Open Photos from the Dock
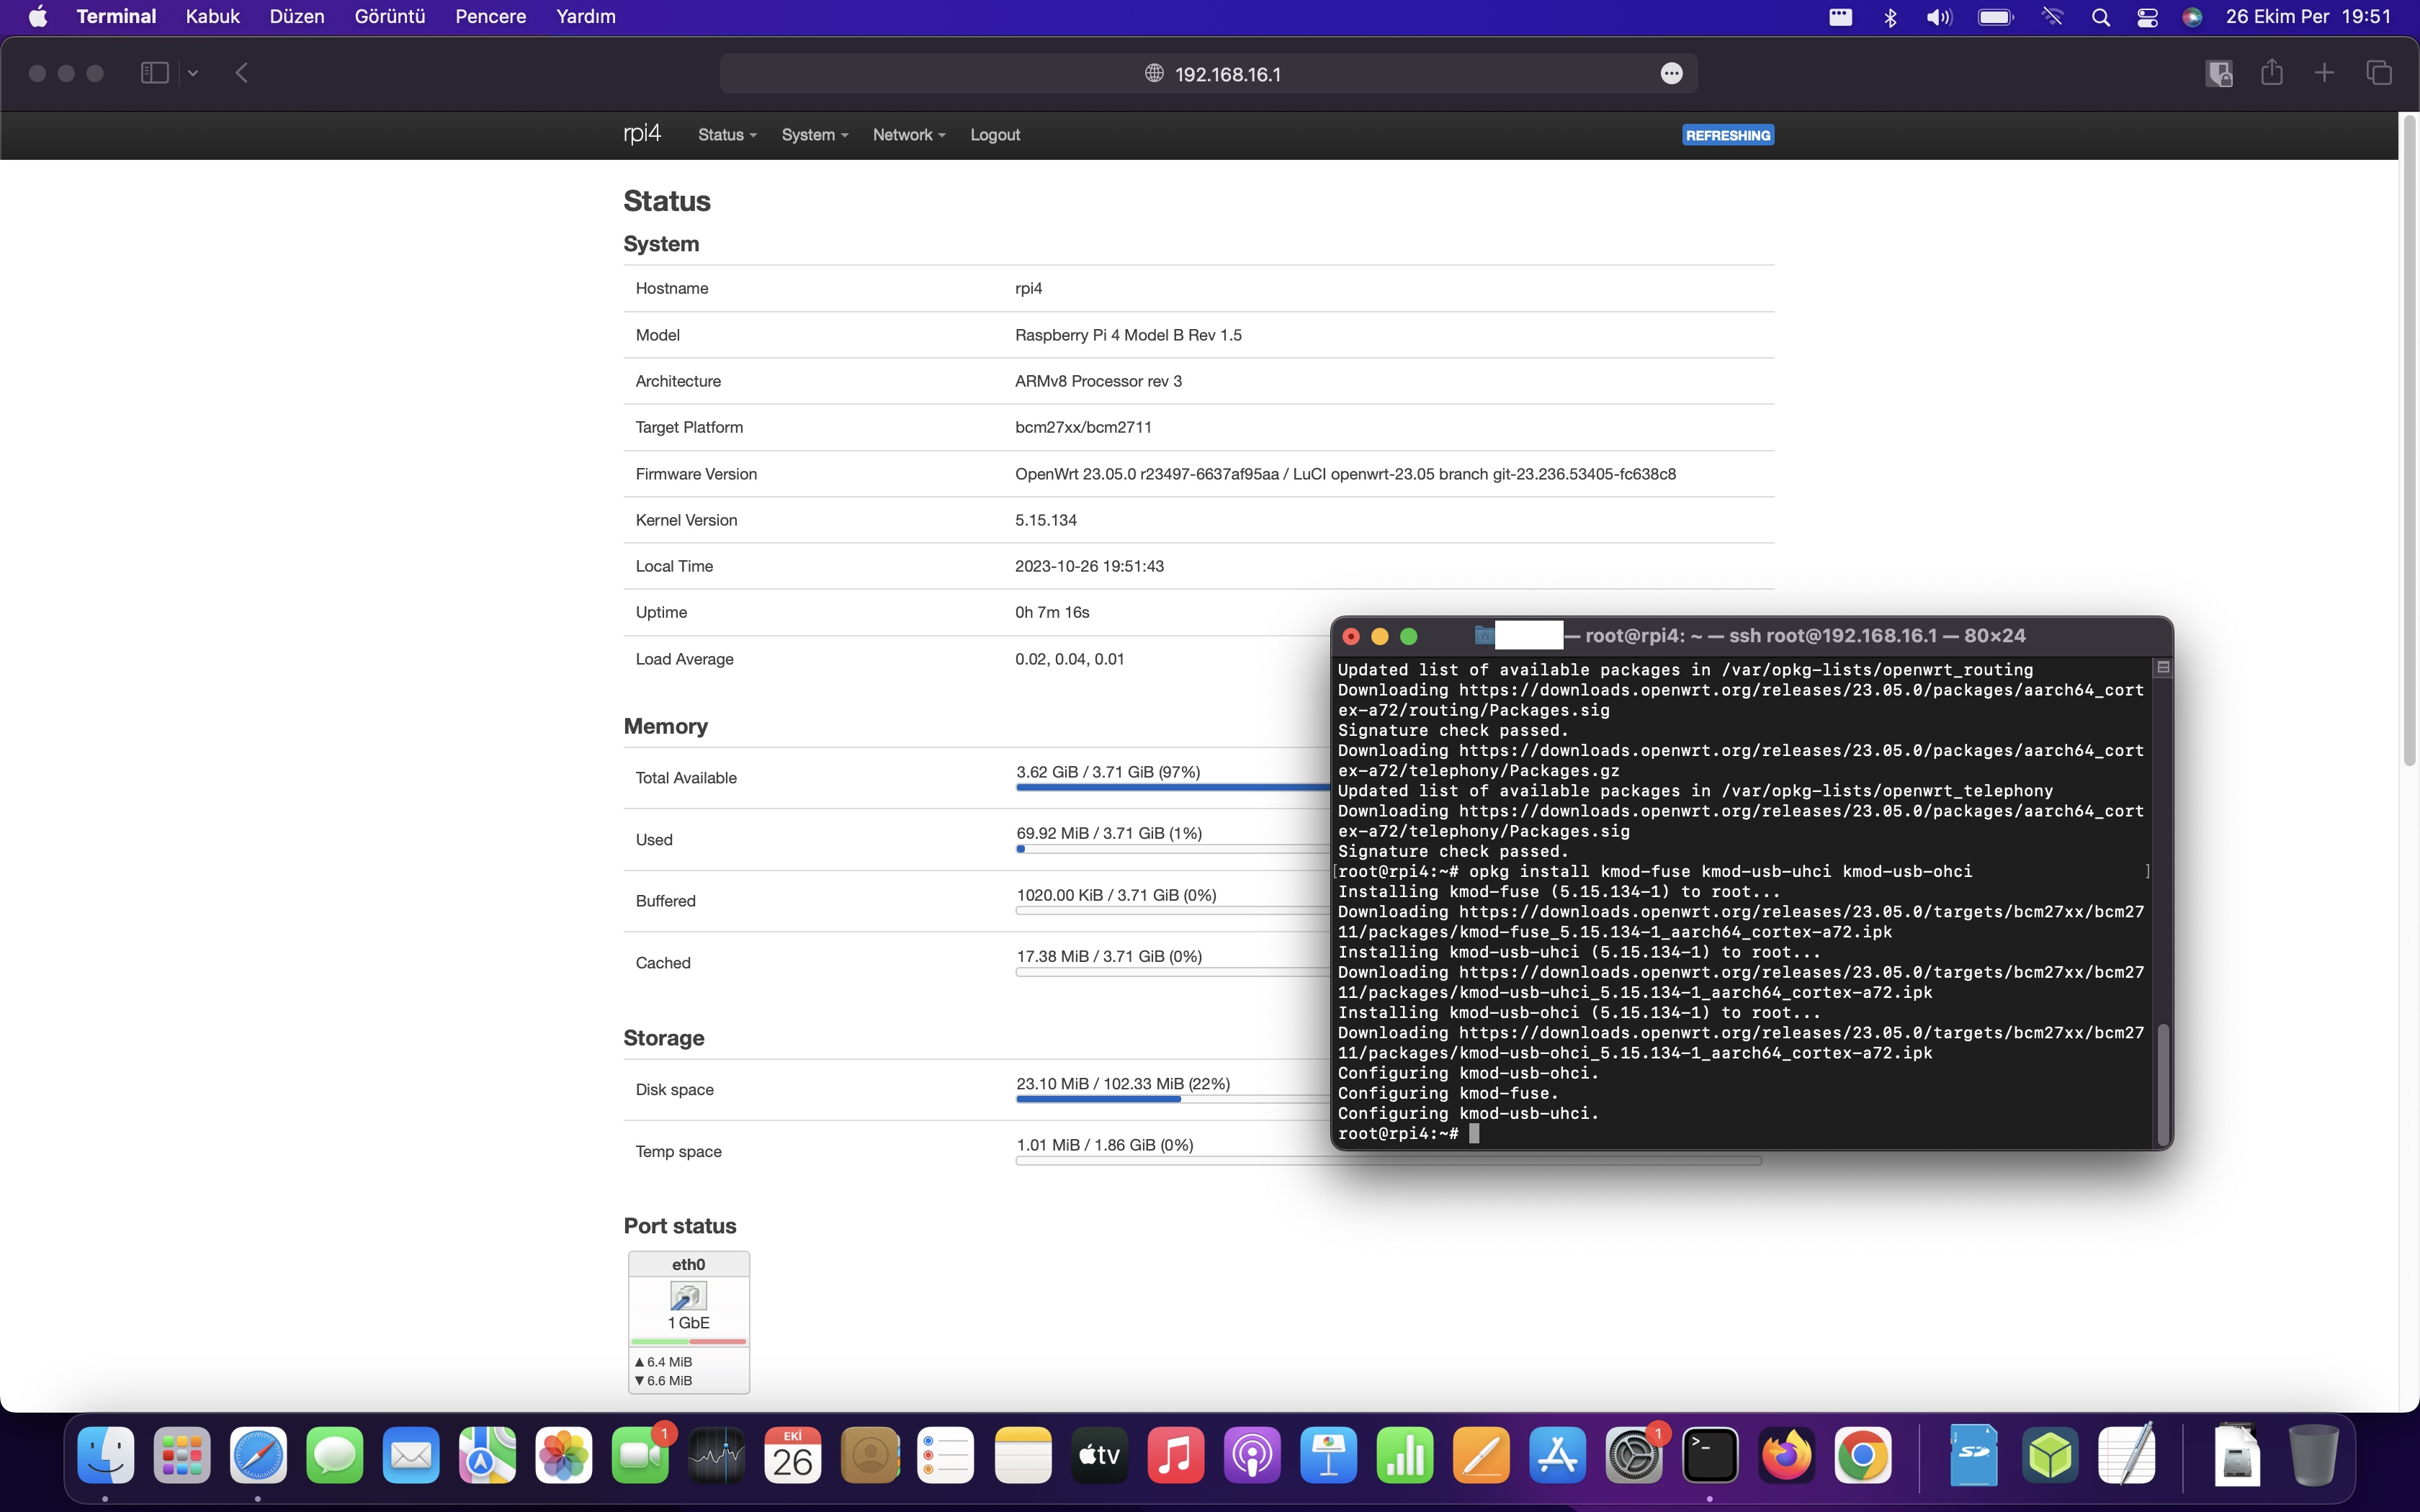Viewport: 2420px width, 1512px height. [564, 1455]
